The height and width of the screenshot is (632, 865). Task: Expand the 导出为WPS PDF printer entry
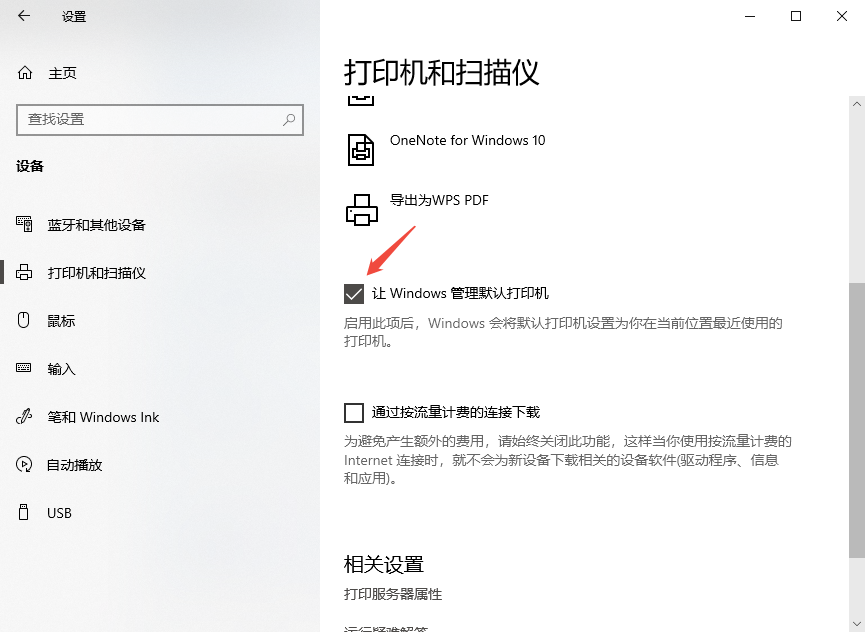(x=440, y=201)
